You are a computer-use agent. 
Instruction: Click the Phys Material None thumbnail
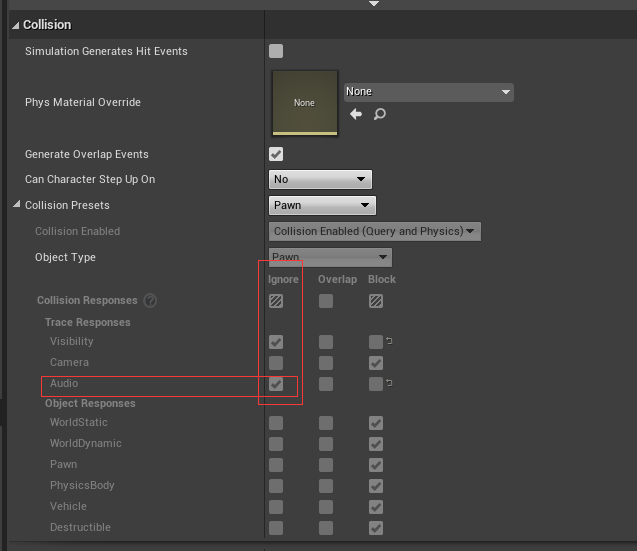(305, 103)
